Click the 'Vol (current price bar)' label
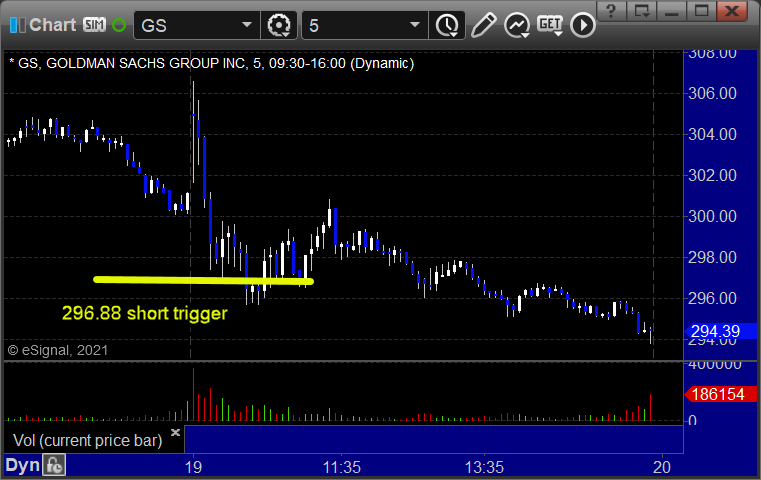Image resolution: width=761 pixels, height=480 pixels. click(x=87, y=440)
